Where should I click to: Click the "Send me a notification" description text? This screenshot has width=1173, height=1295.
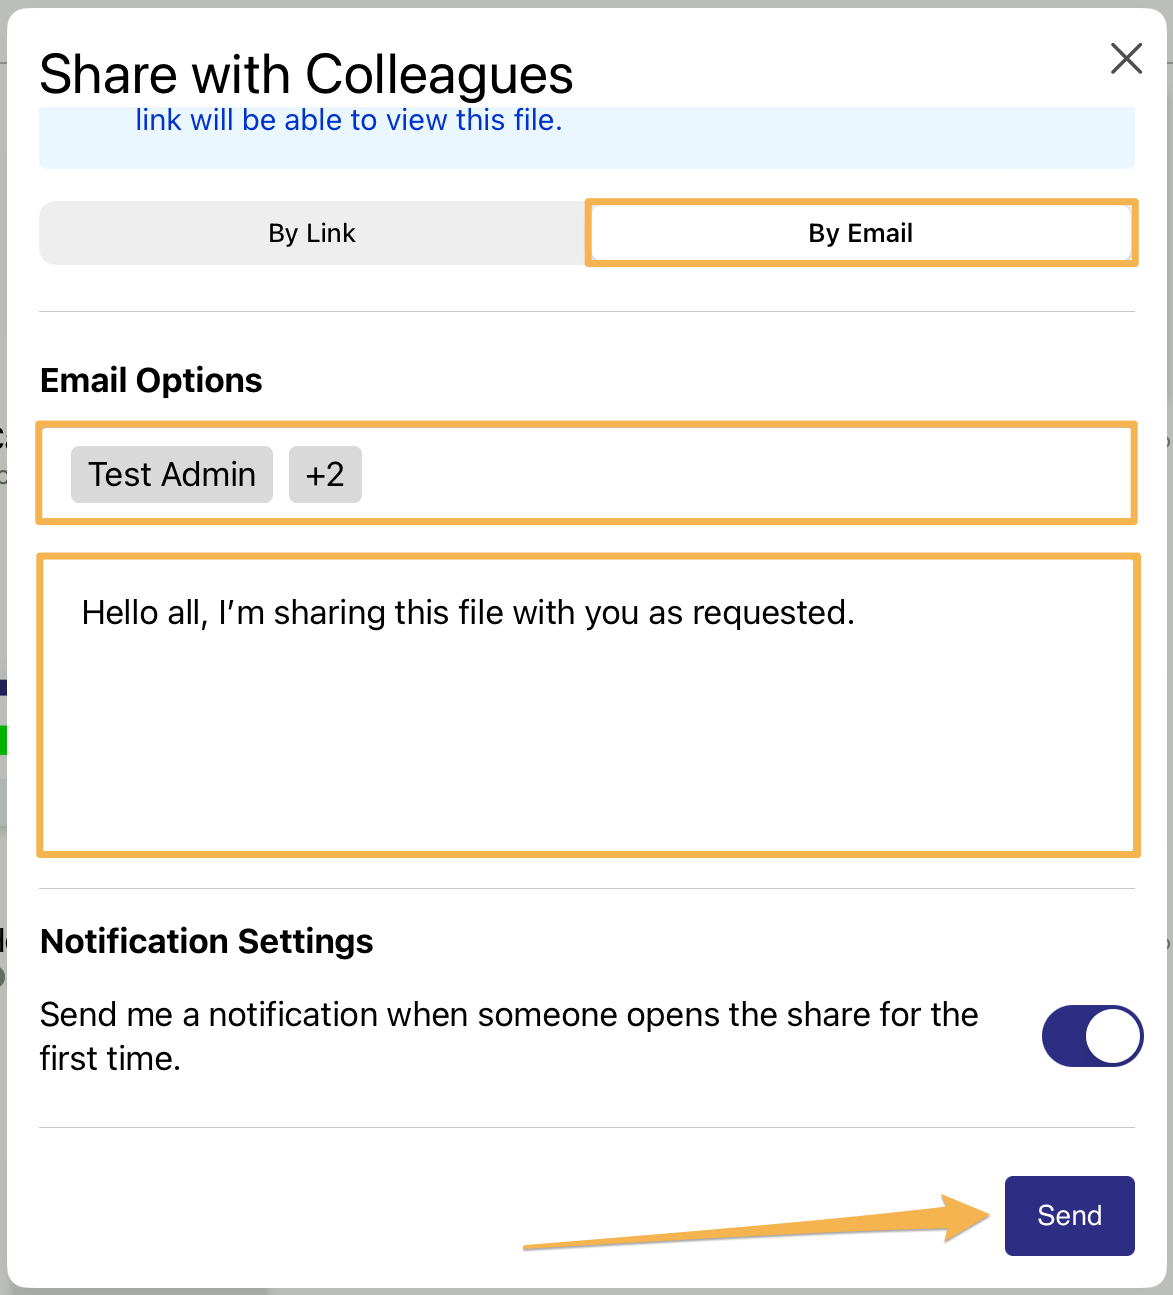[508, 1015]
